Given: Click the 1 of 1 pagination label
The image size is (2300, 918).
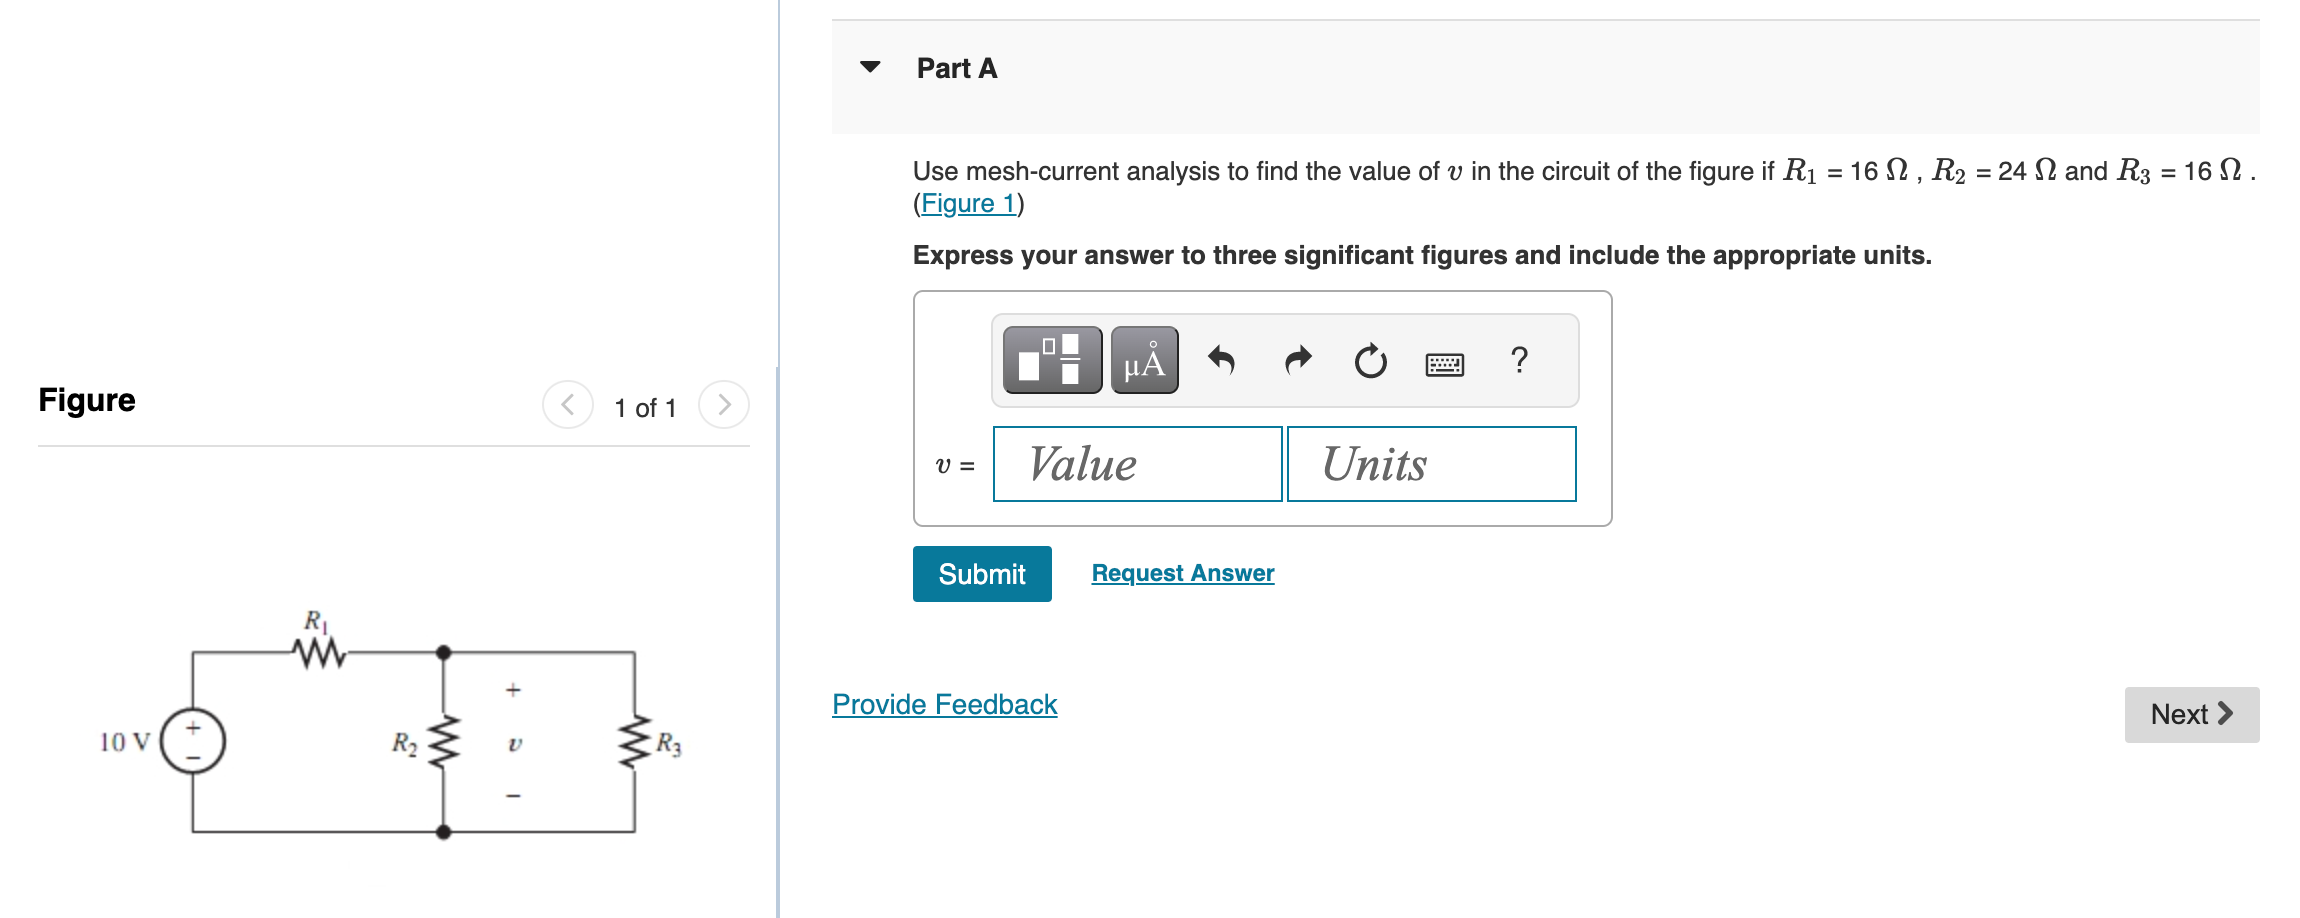Looking at the screenshot, I should tap(645, 406).
